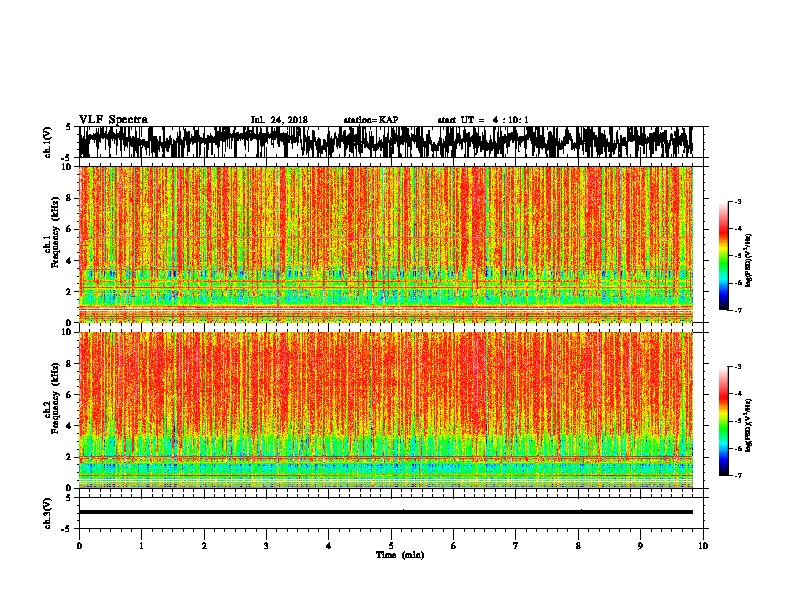
Task: Click the ch.1 color scale bar
Action: pyautogui.click(x=724, y=256)
